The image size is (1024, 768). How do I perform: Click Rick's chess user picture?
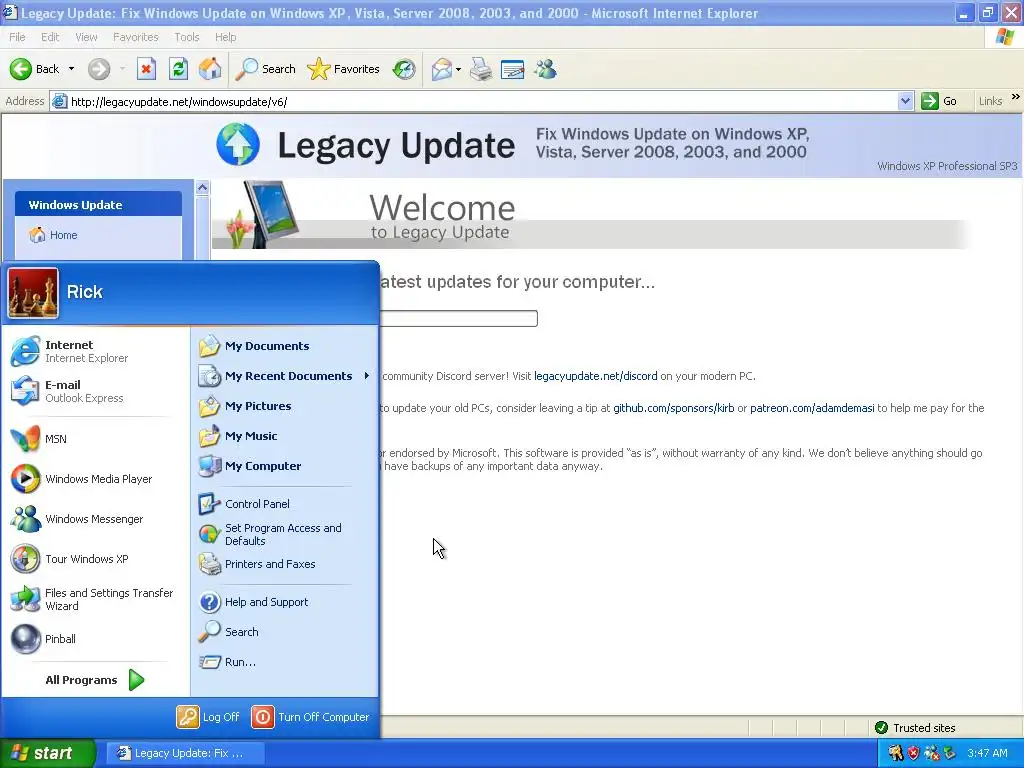click(x=33, y=293)
